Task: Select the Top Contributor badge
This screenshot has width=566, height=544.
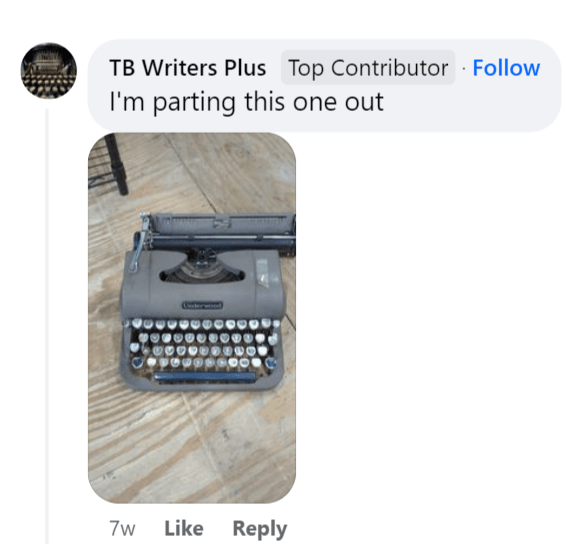Action: click(x=368, y=68)
